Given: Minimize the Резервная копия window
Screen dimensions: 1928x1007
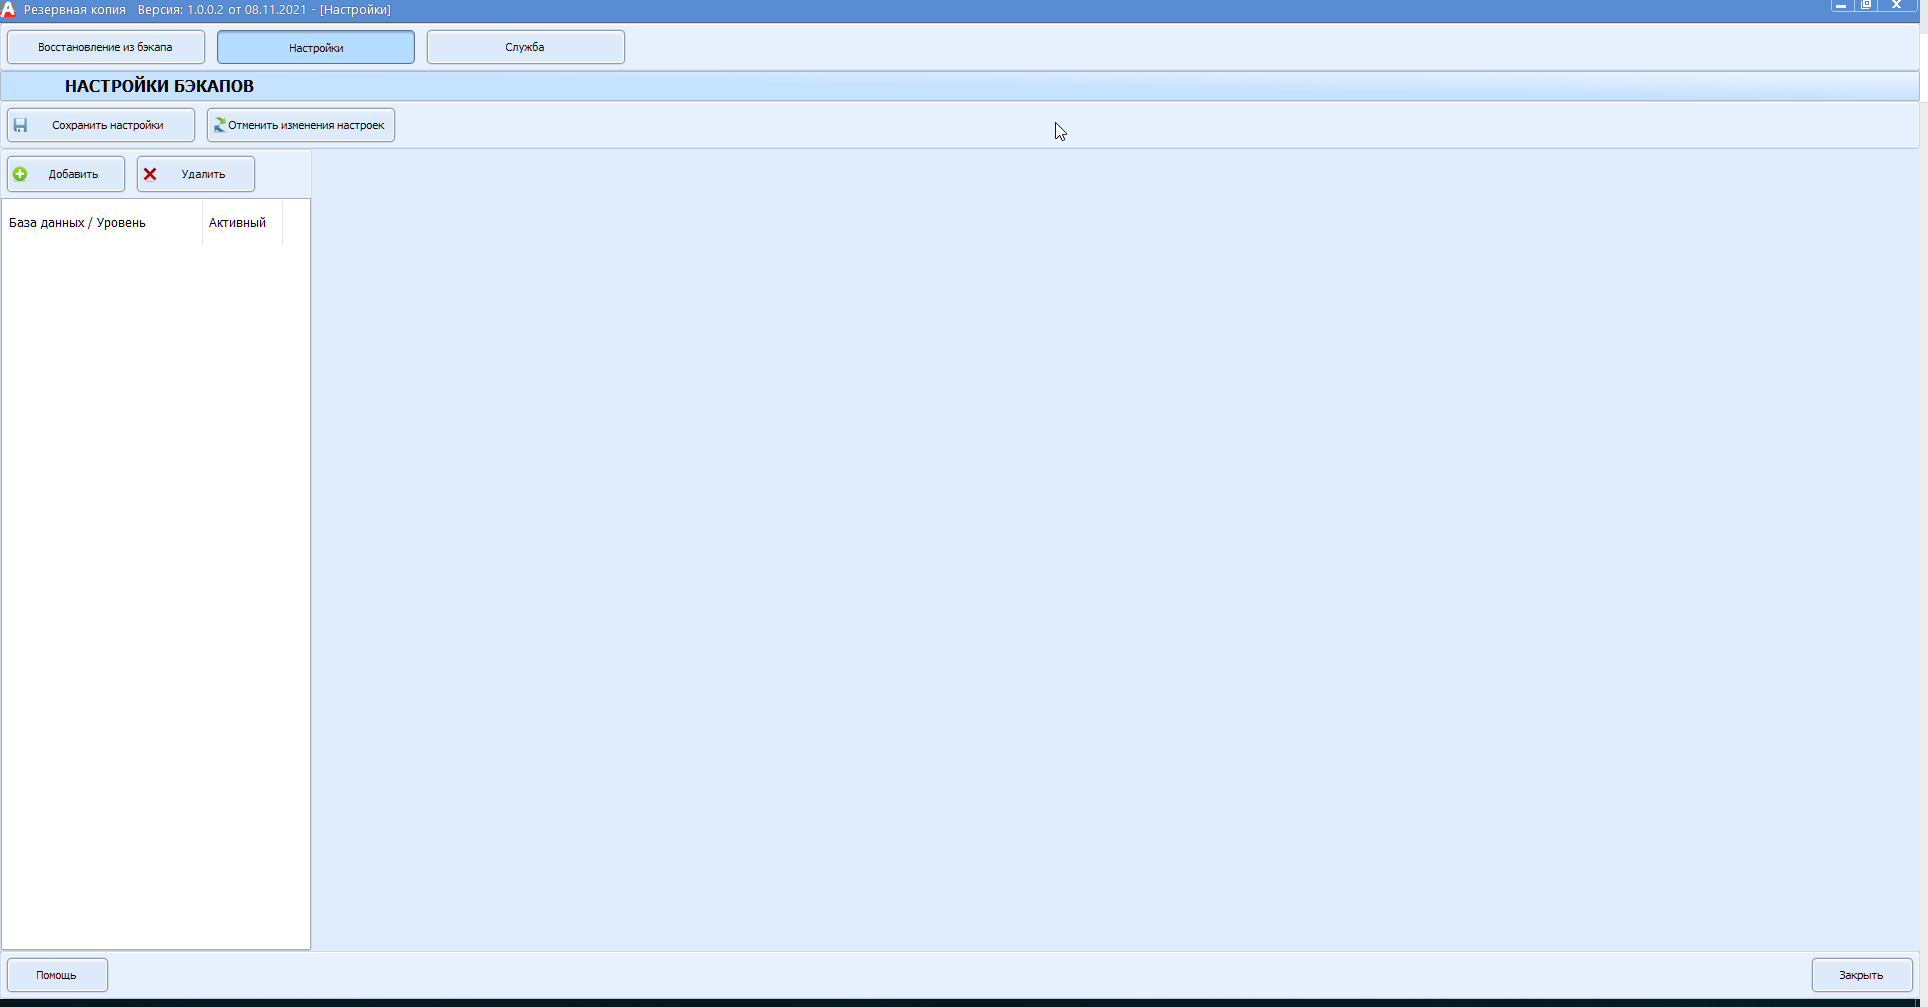Looking at the screenshot, I should 1841,5.
